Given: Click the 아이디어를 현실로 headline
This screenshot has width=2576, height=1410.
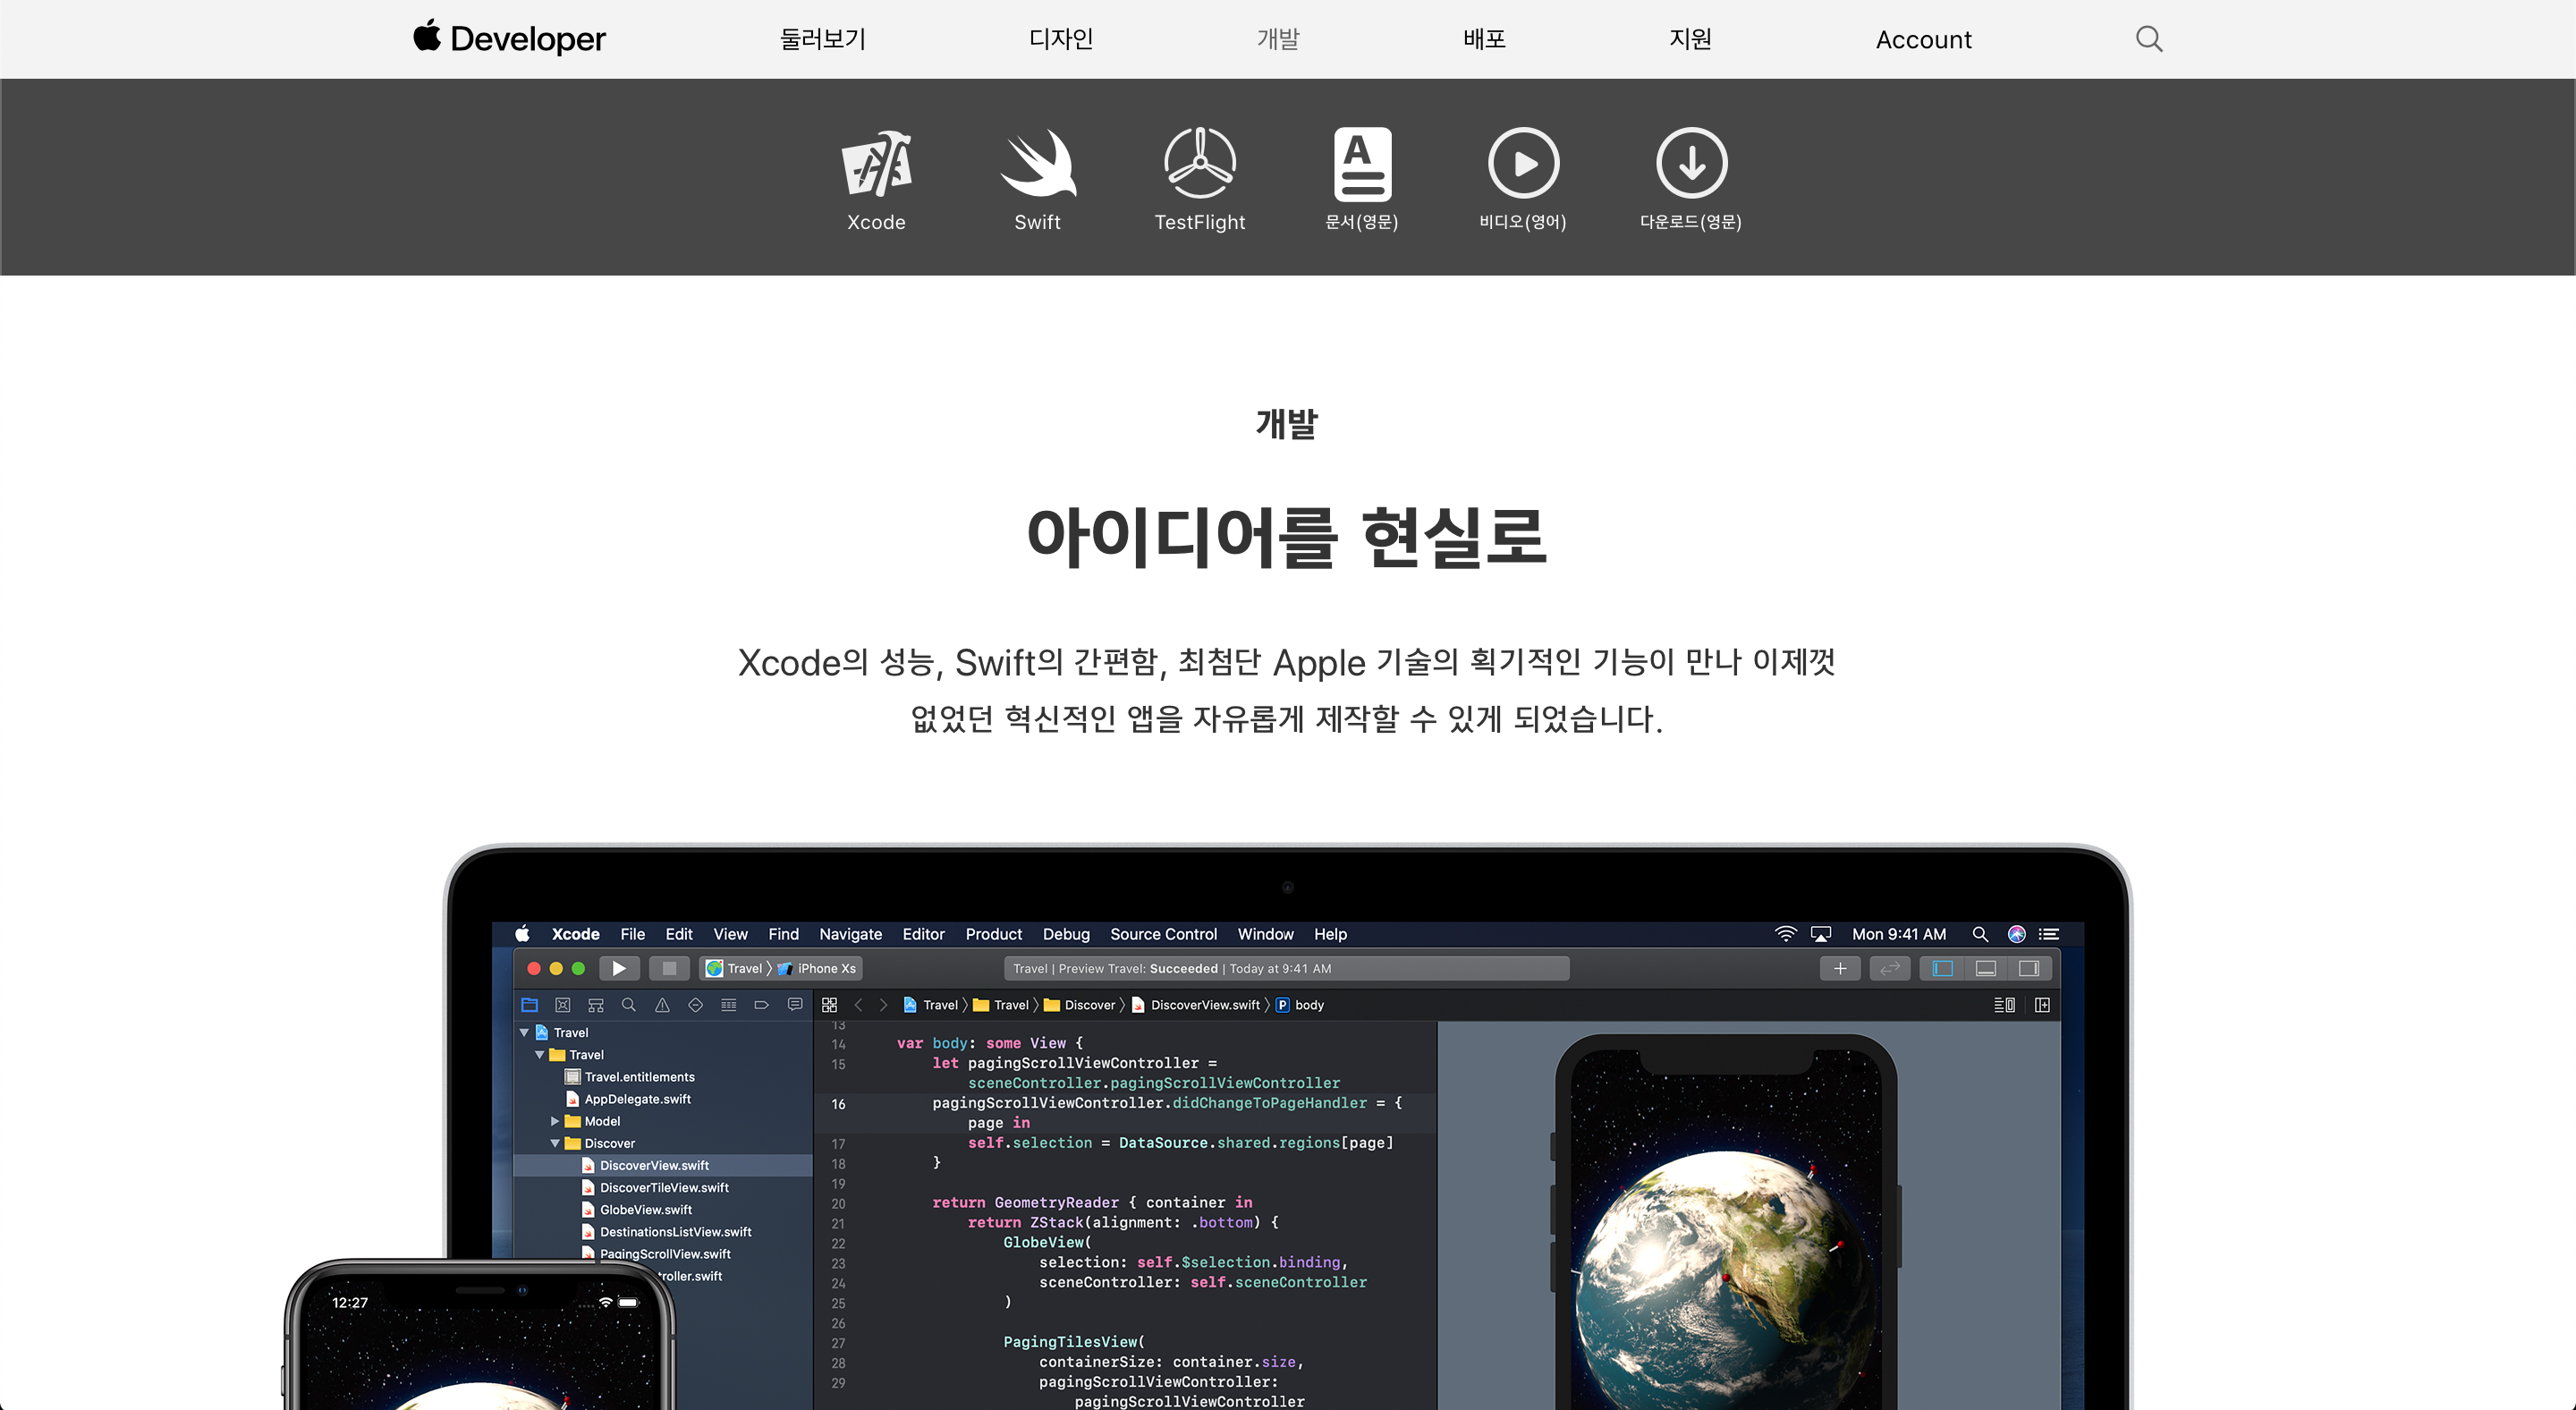Looking at the screenshot, I should click(1287, 536).
